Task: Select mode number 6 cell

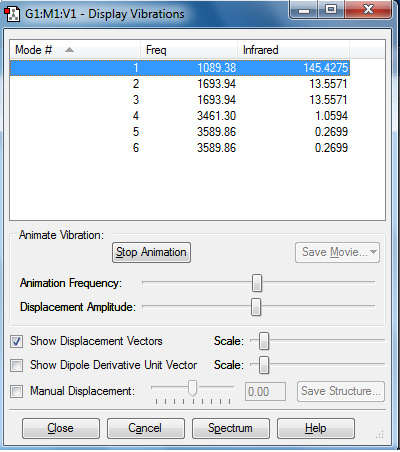Action: [136, 148]
